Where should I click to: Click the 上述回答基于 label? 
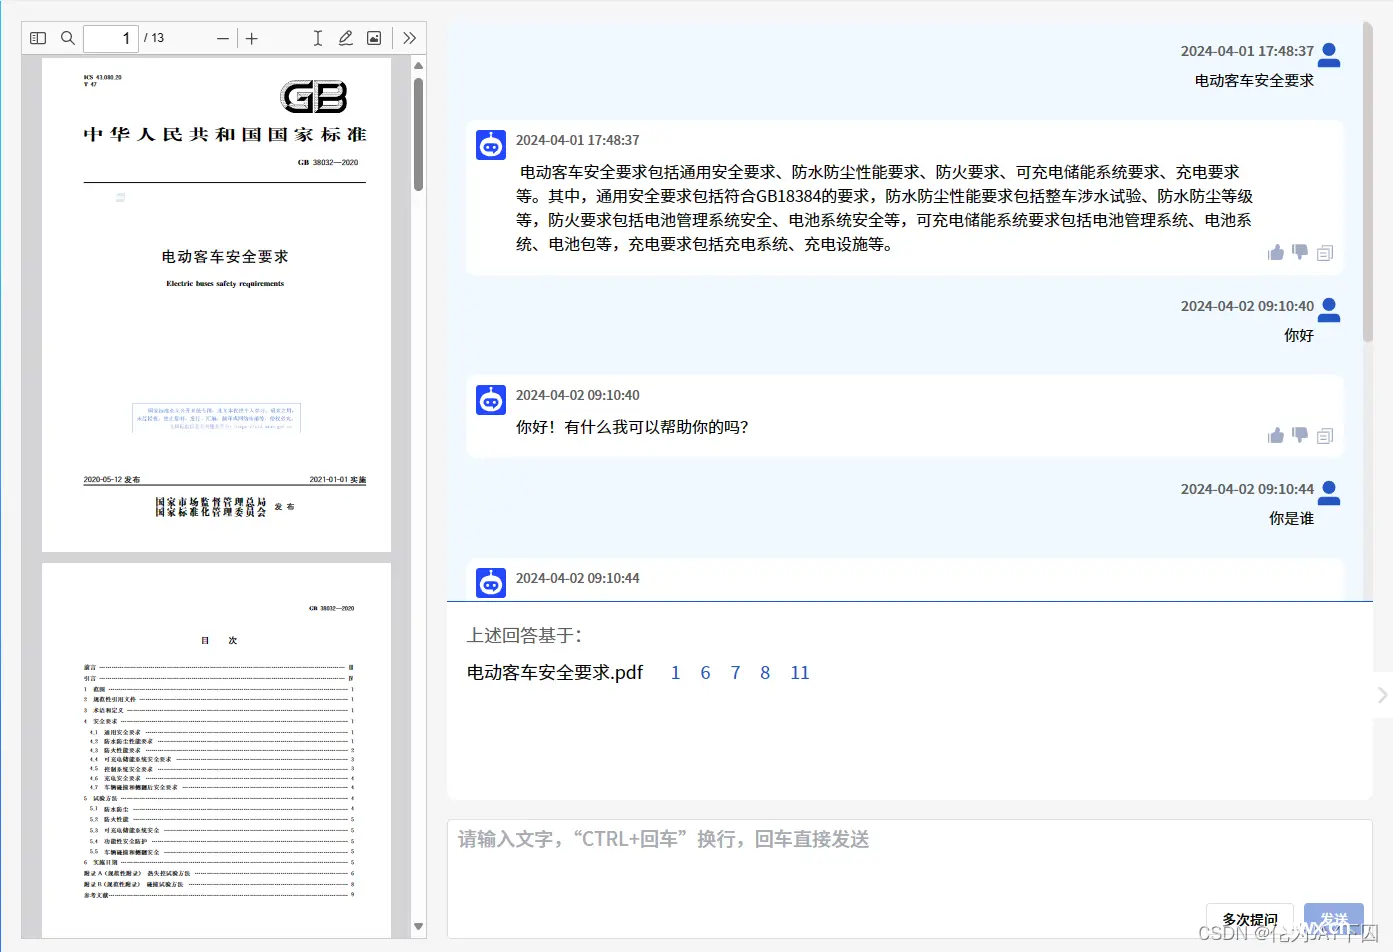coord(524,635)
